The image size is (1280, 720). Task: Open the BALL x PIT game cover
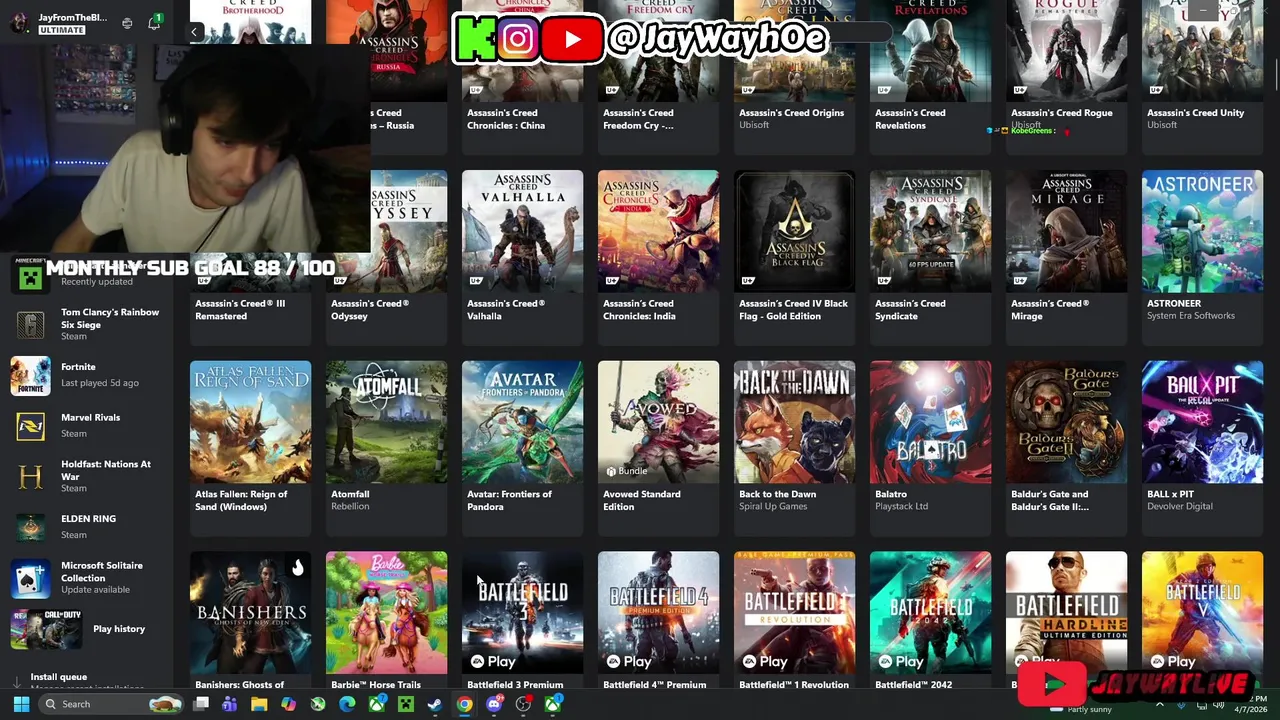click(x=1202, y=422)
